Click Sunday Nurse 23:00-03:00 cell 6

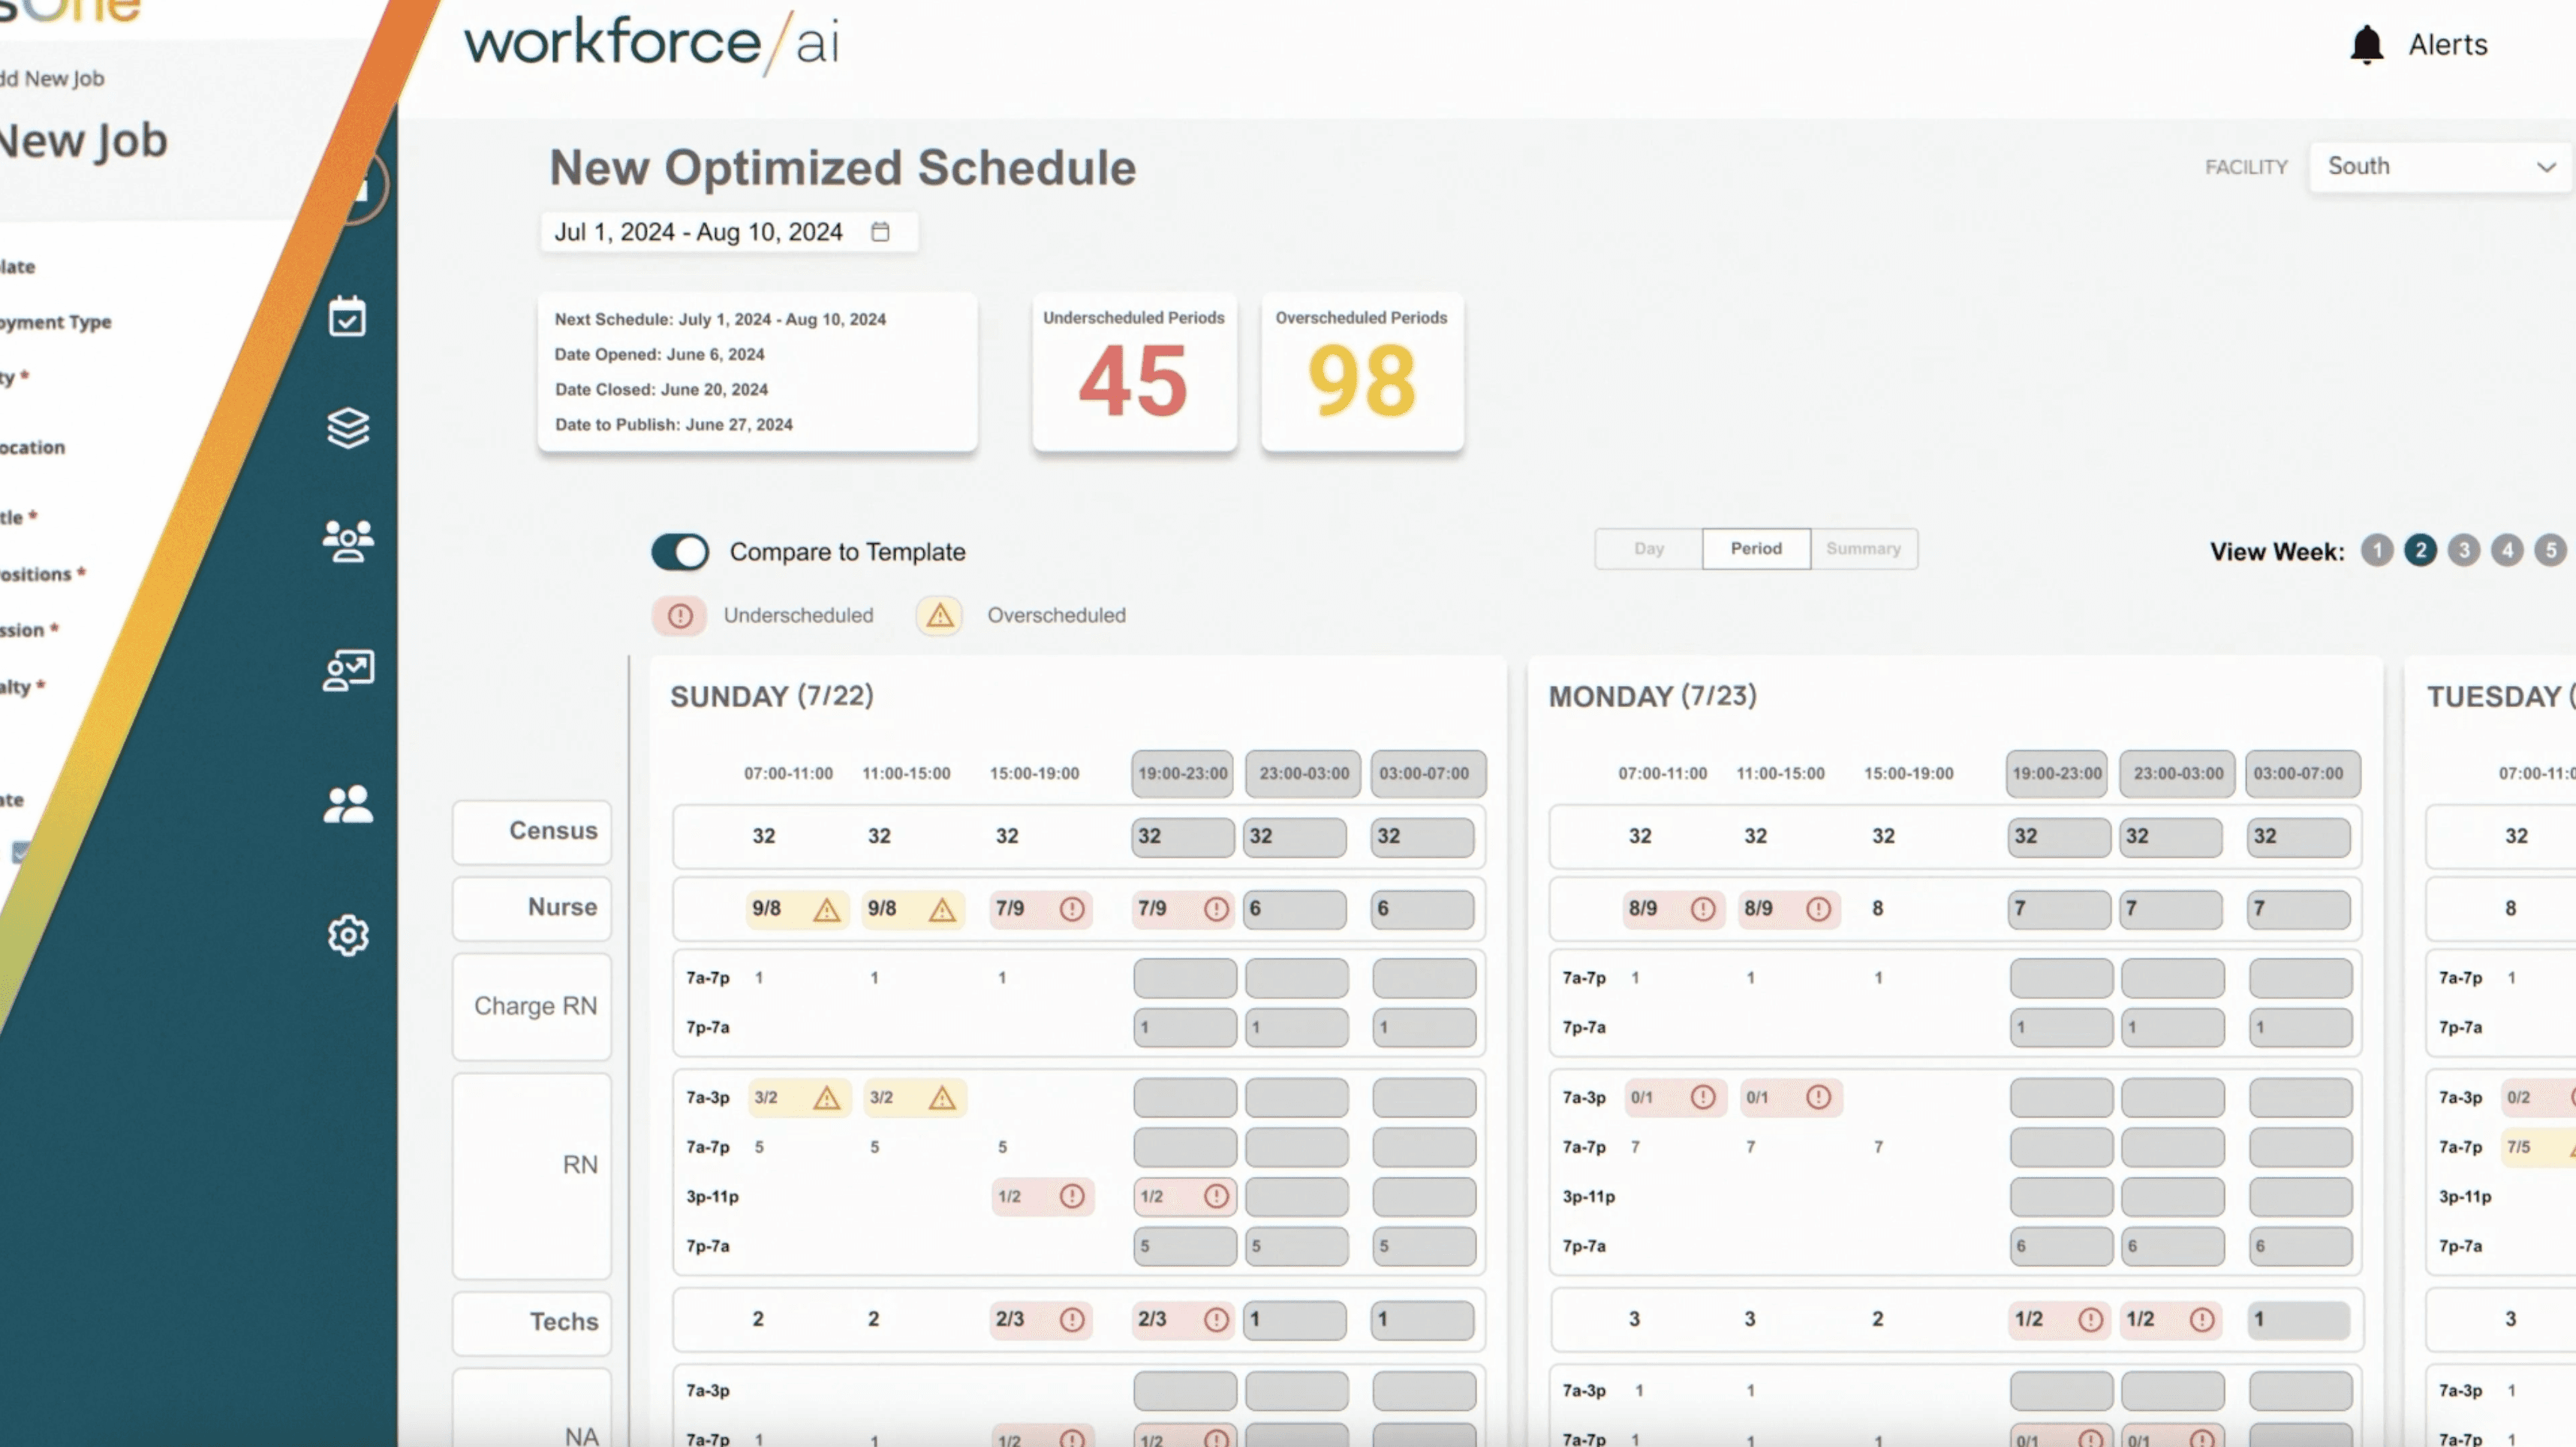point(1295,910)
